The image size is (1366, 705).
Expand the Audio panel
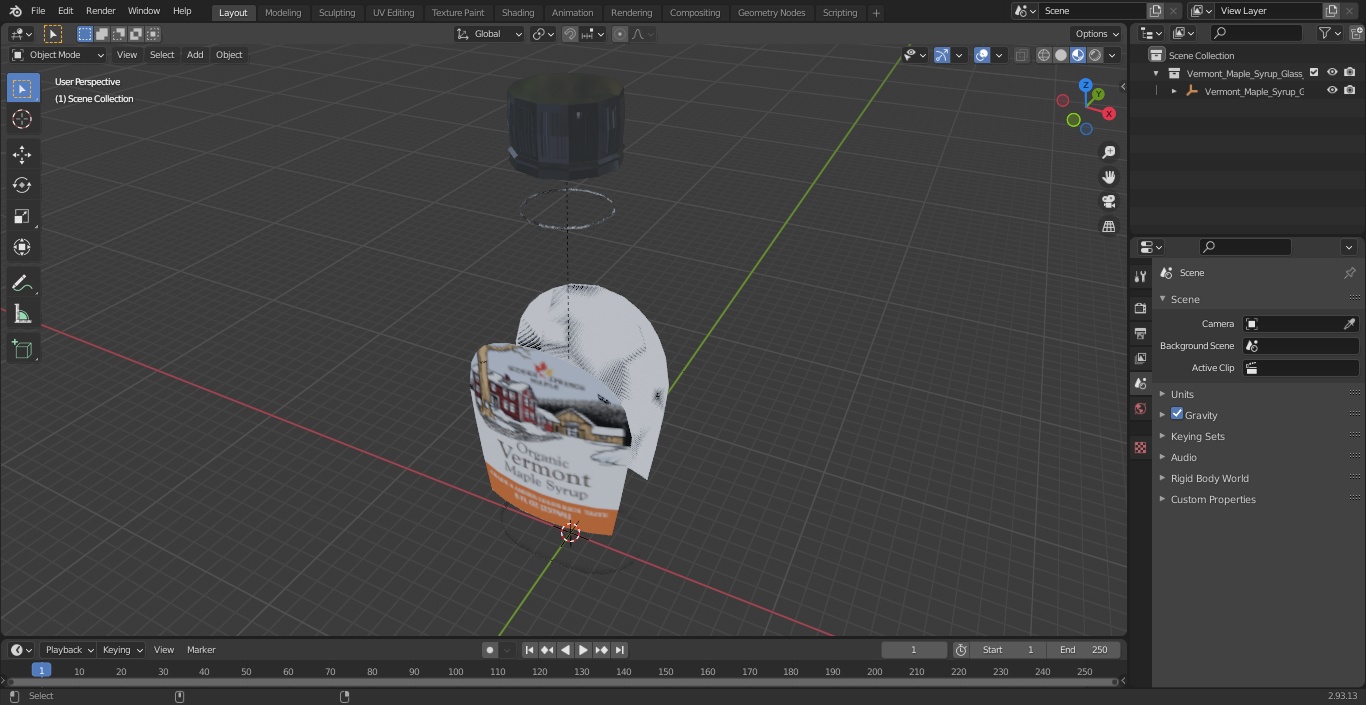coord(1183,457)
